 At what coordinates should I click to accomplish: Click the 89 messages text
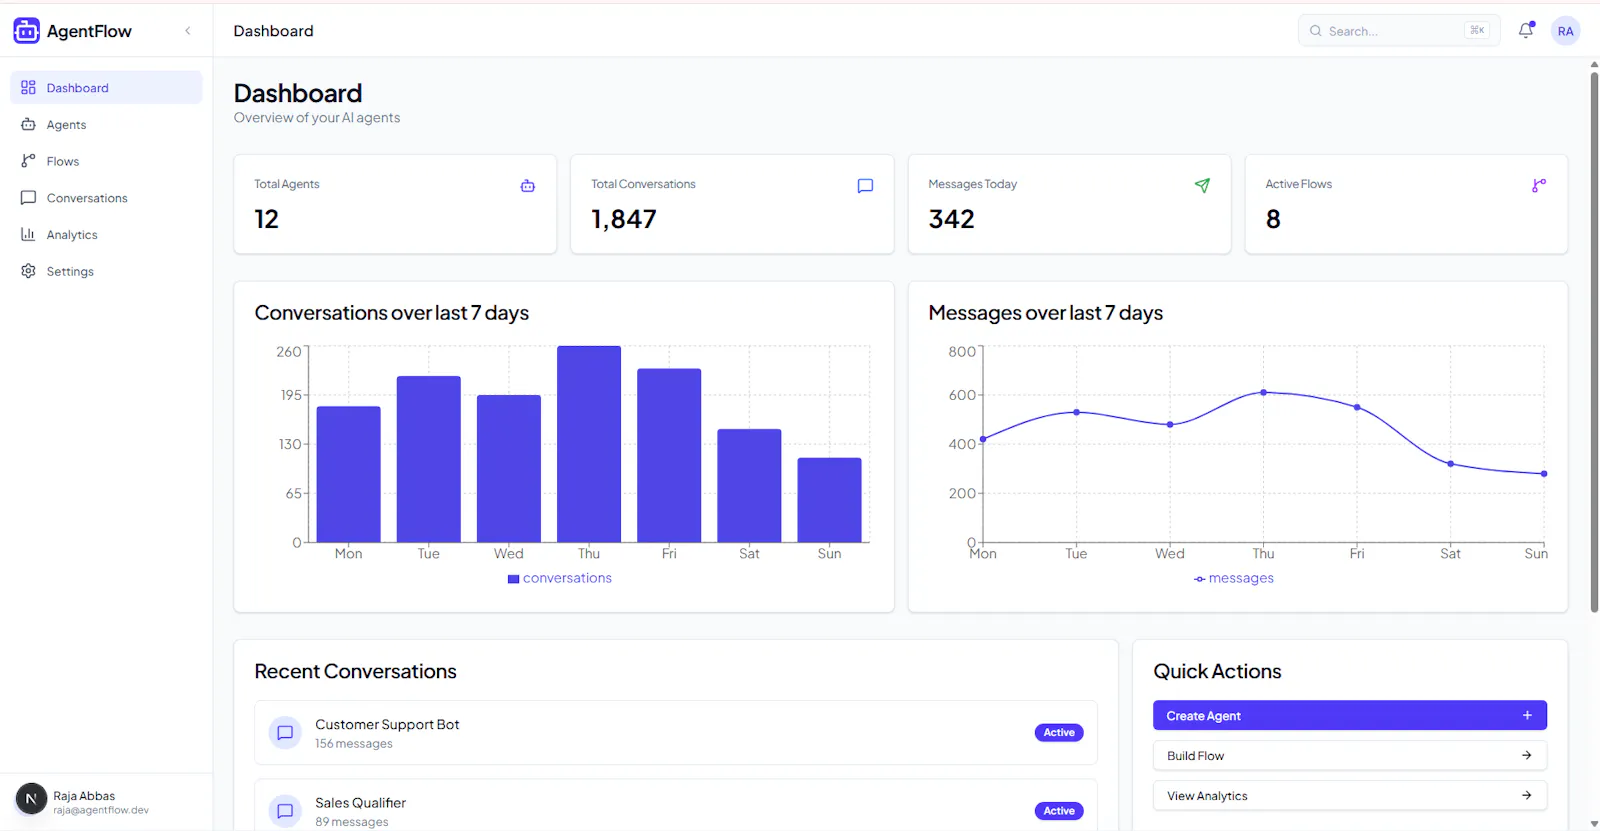pos(352,822)
